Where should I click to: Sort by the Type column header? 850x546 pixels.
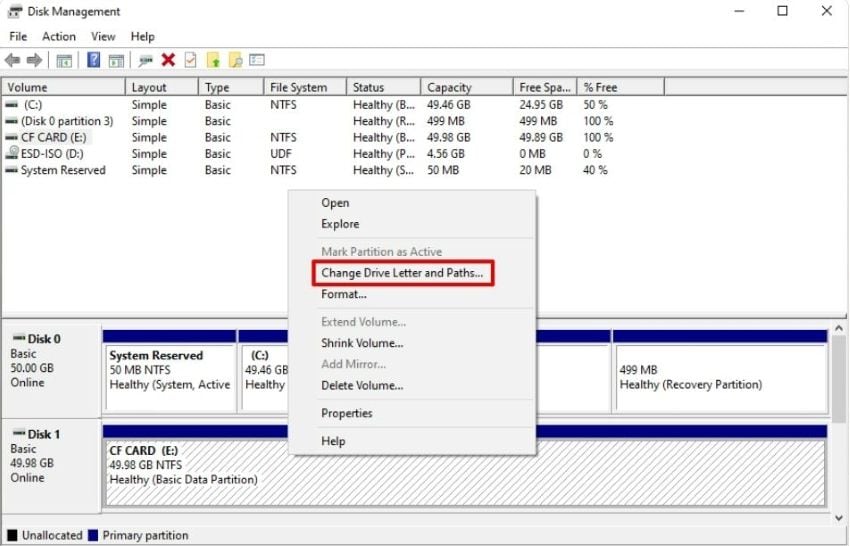(x=231, y=87)
